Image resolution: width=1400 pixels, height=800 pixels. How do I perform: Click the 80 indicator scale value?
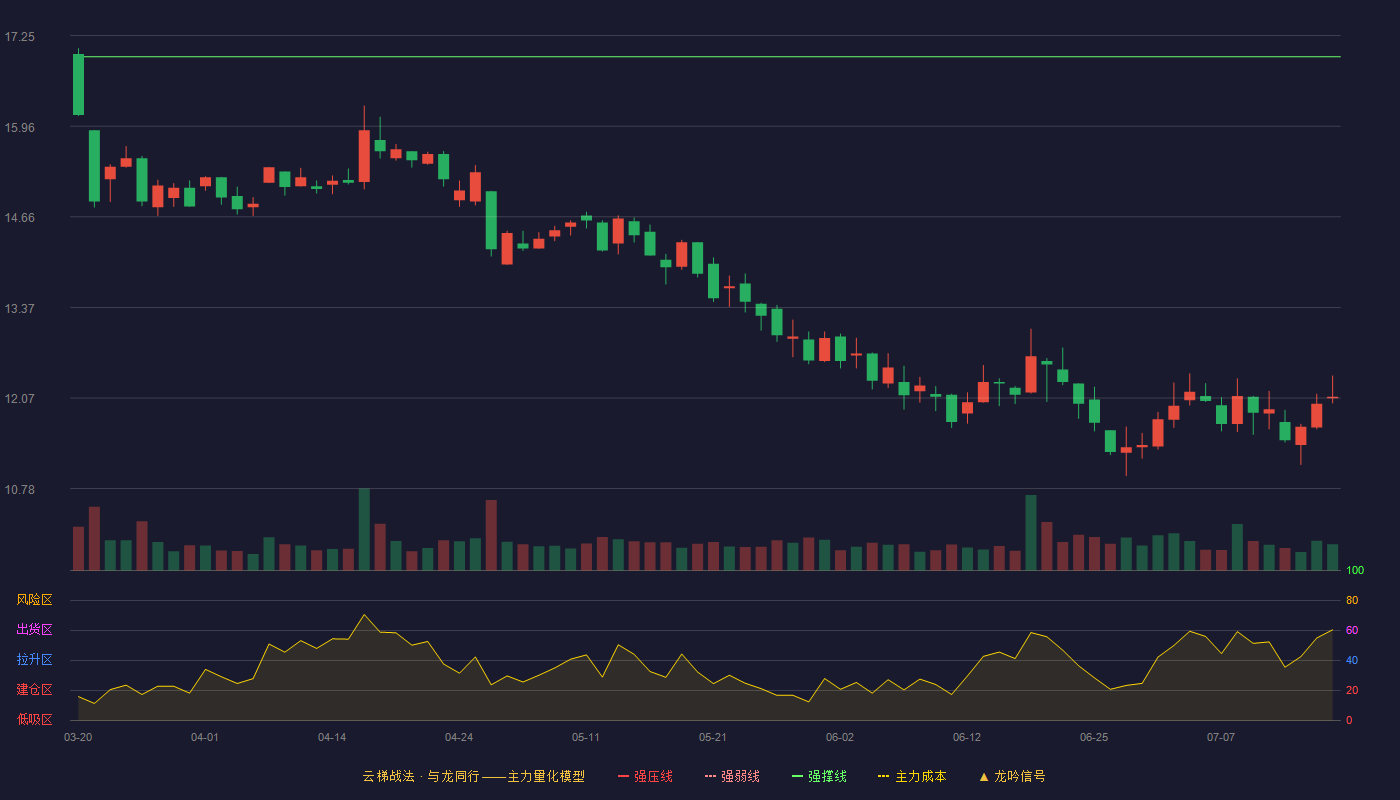click(1352, 600)
